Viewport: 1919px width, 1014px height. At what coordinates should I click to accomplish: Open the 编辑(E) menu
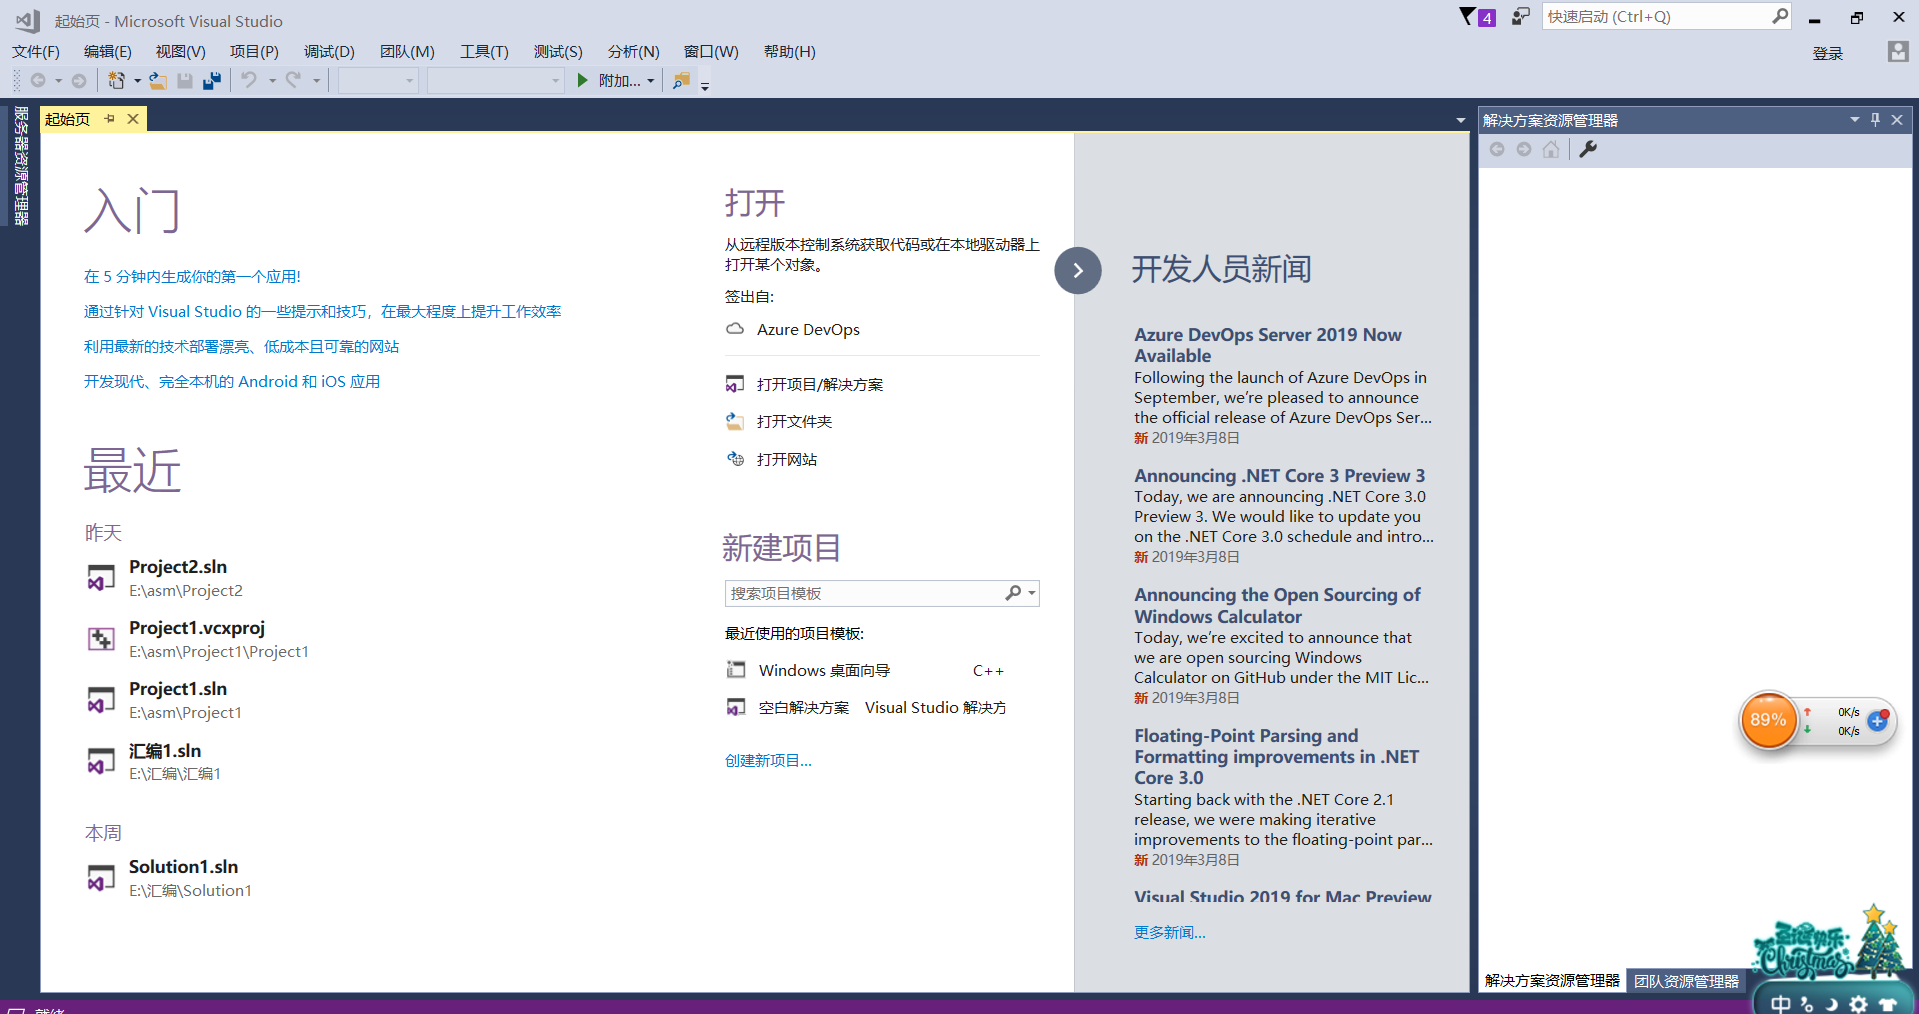108,52
